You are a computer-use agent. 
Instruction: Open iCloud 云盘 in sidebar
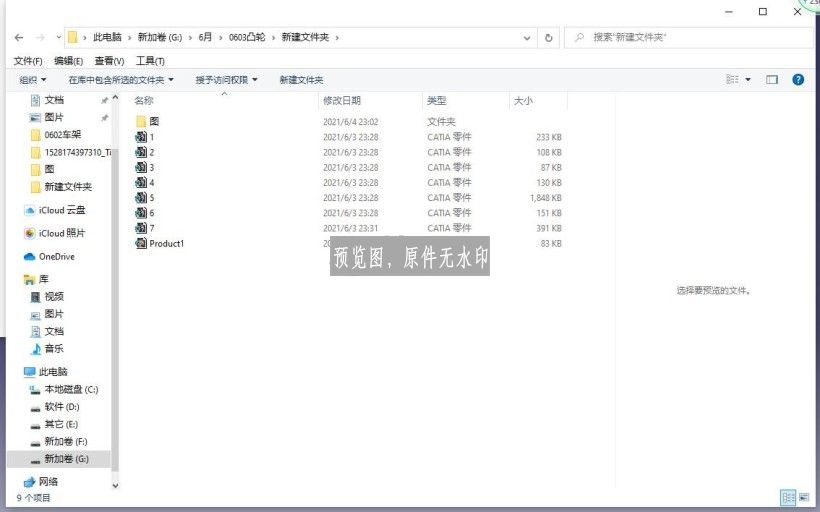point(55,210)
